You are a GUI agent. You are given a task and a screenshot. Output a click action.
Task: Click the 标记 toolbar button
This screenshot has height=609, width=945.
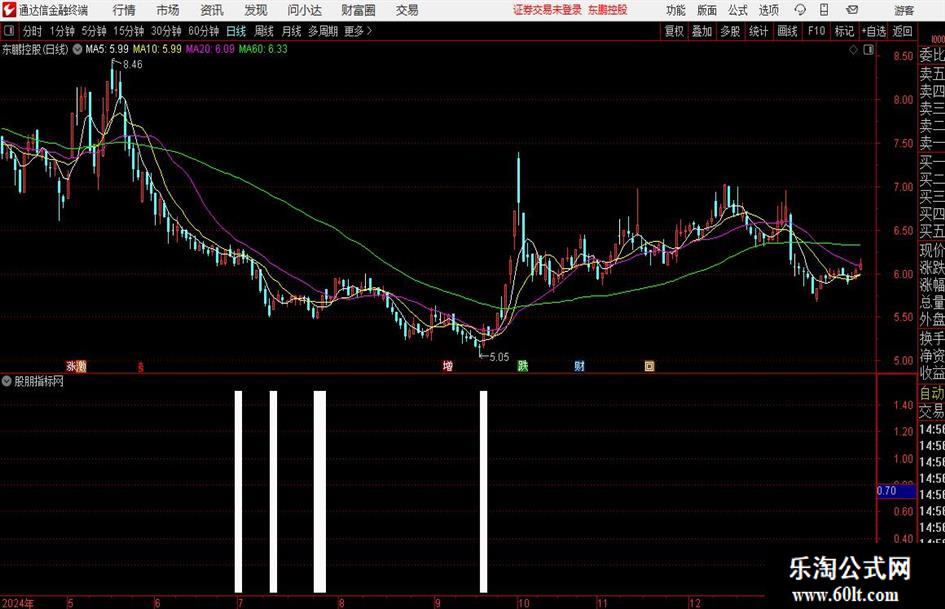click(x=844, y=31)
